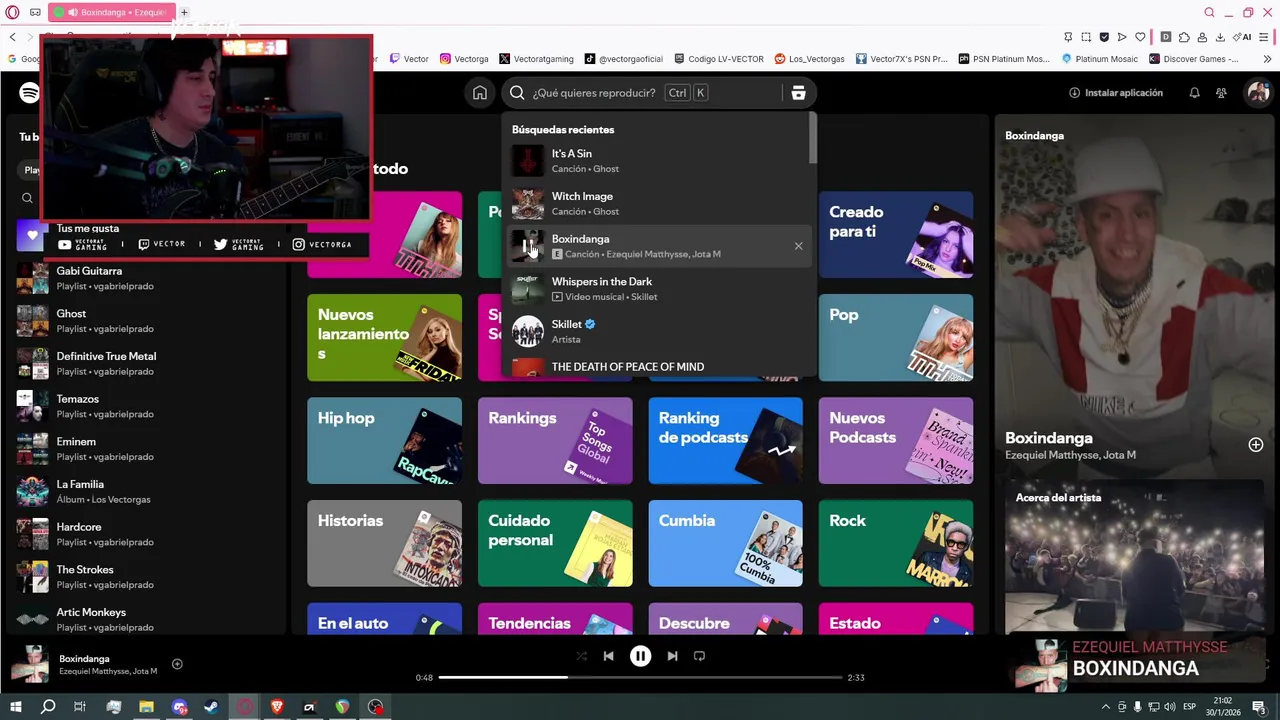Open the Cumbia genre card
Viewport: 1280px width, 720px height.
coord(725,543)
